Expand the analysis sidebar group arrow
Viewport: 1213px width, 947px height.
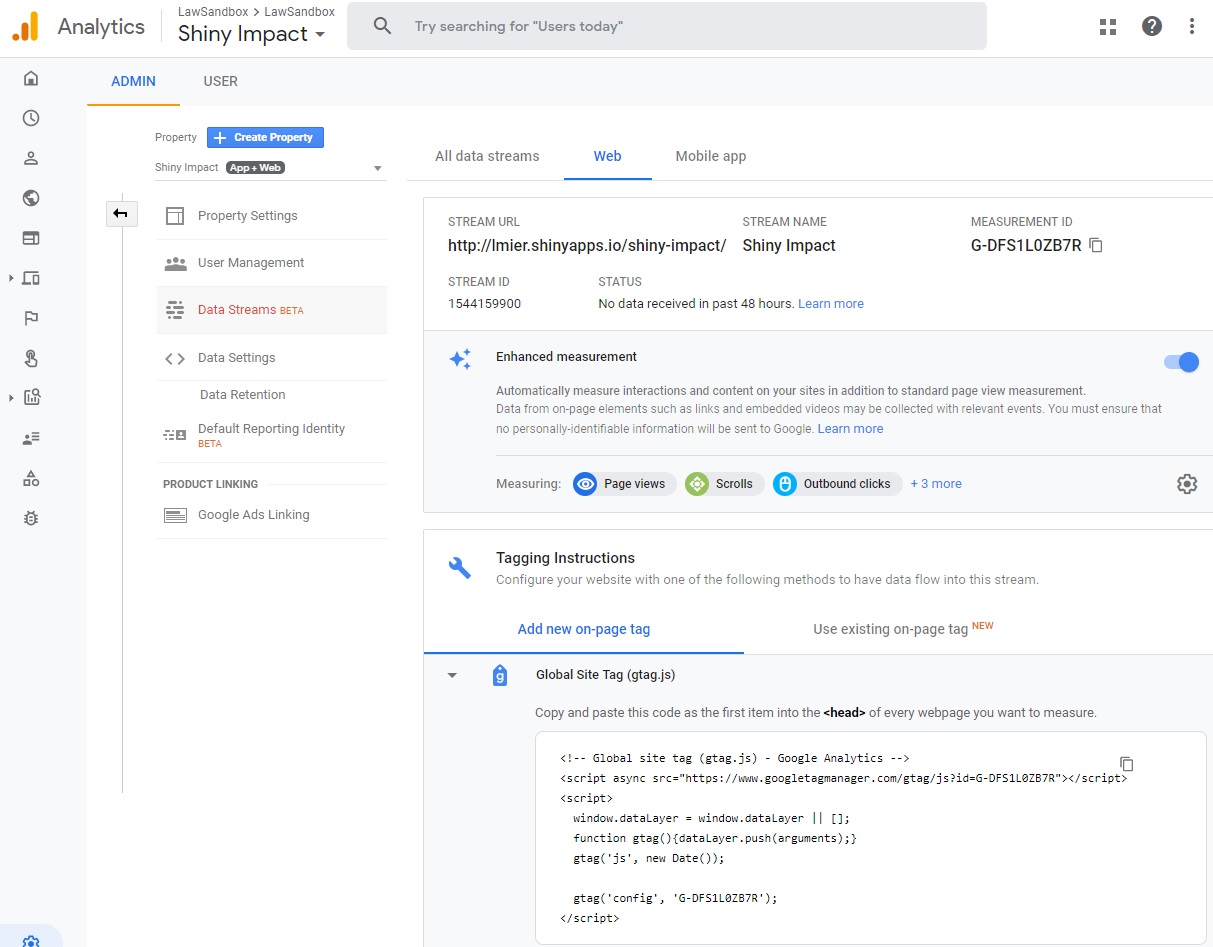point(11,398)
